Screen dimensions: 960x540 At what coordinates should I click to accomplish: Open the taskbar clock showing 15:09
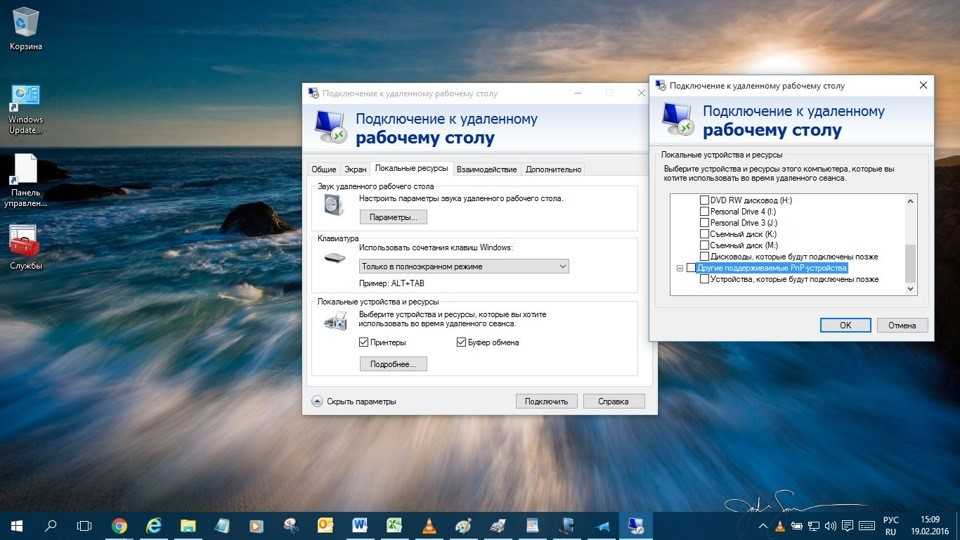(930, 525)
